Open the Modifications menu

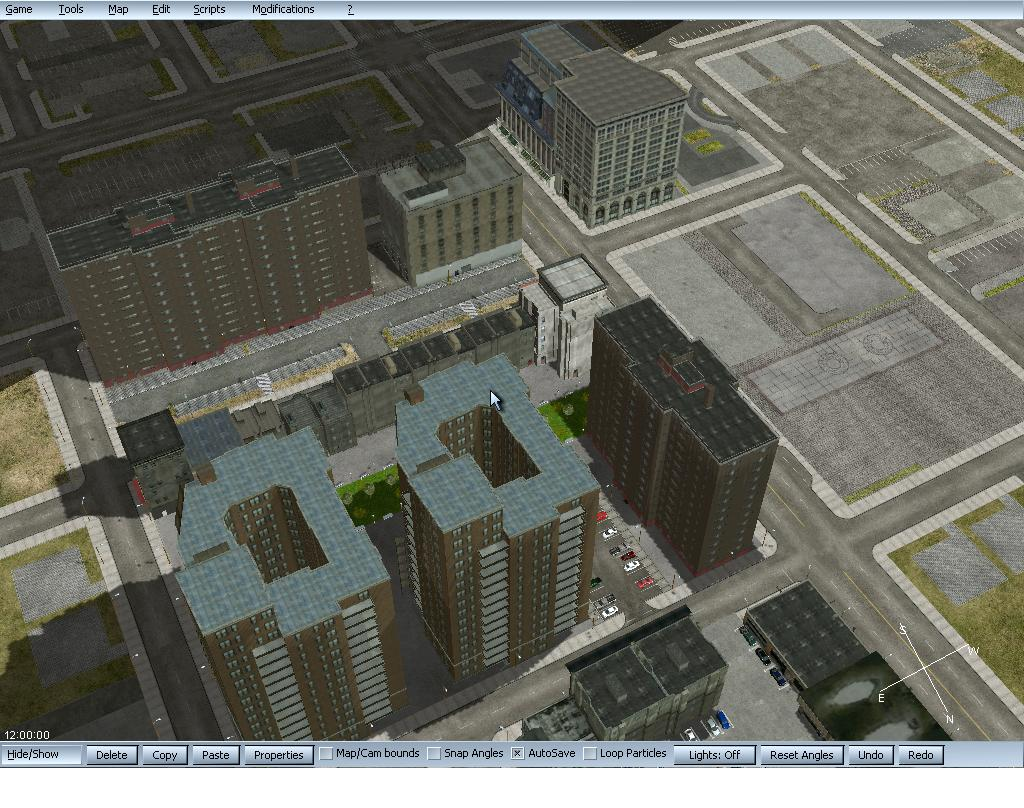pyautogui.click(x=283, y=9)
